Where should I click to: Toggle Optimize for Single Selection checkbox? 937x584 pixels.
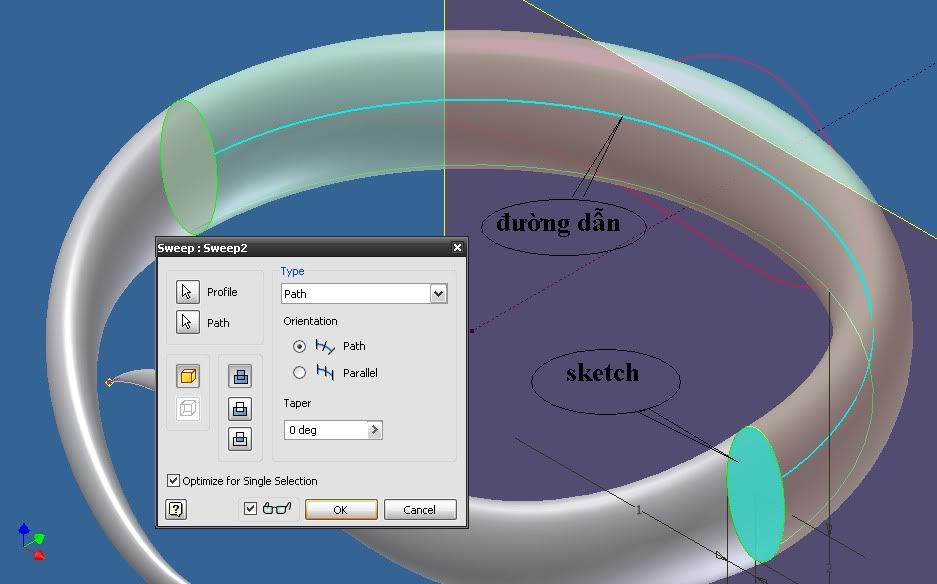click(174, 481)
